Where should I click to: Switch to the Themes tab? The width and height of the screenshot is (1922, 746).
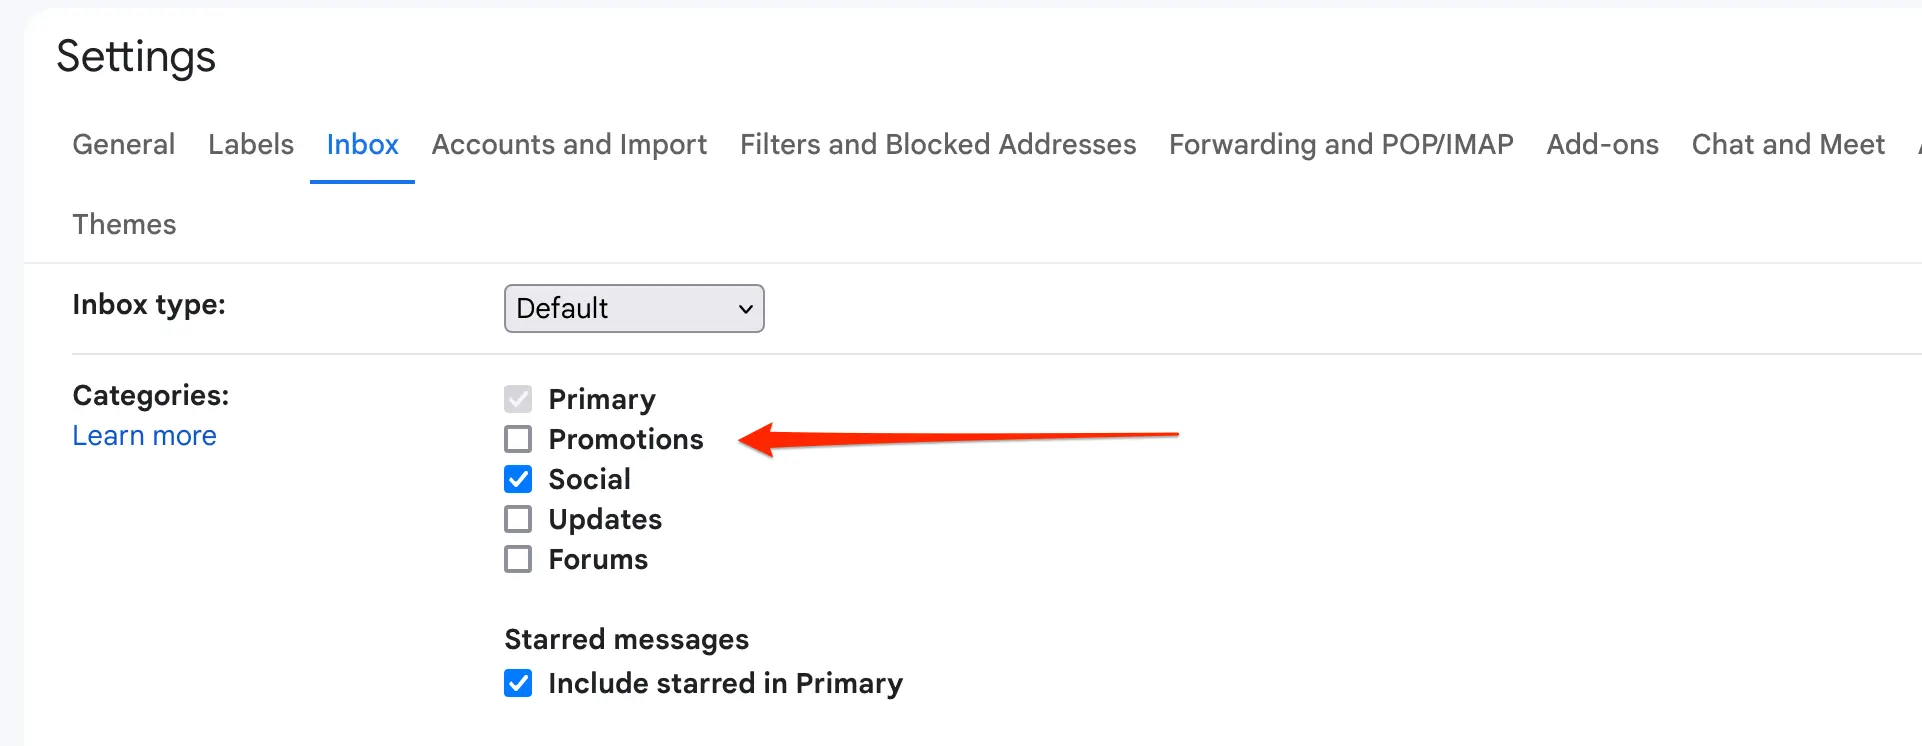tap(124, 224)
